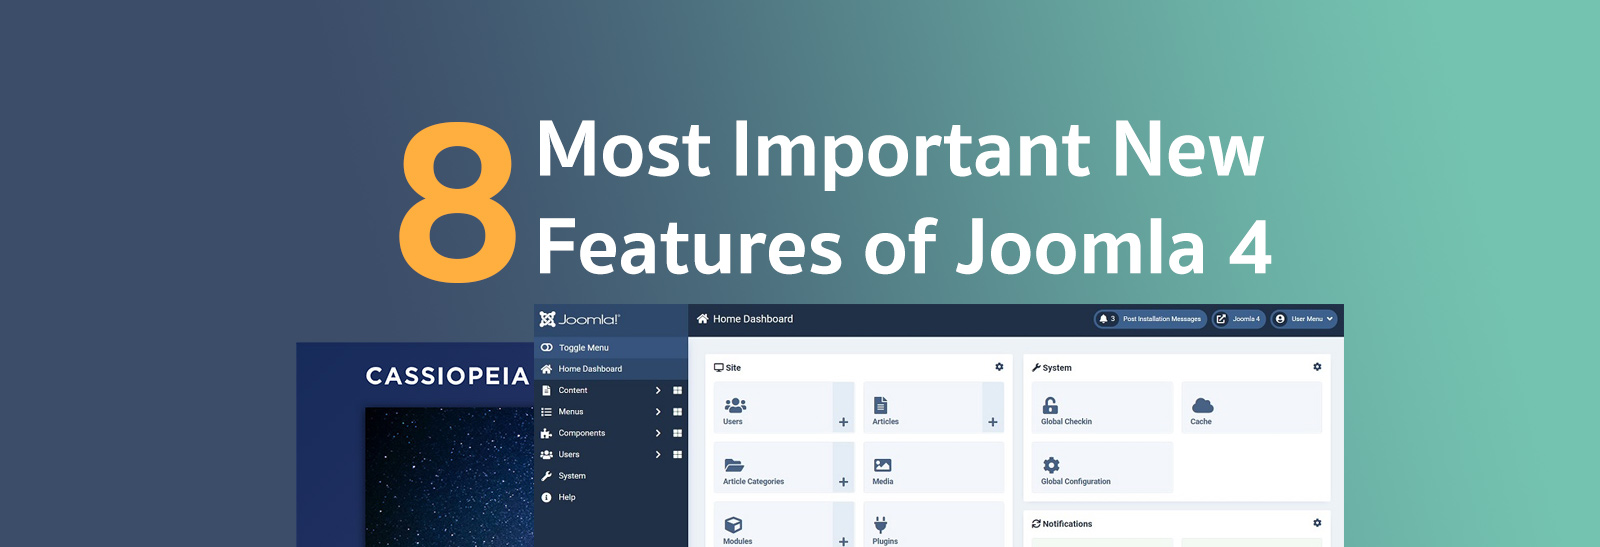Expand the Components submenu chevron
The image size is (1600, 547).
(658, 433)
